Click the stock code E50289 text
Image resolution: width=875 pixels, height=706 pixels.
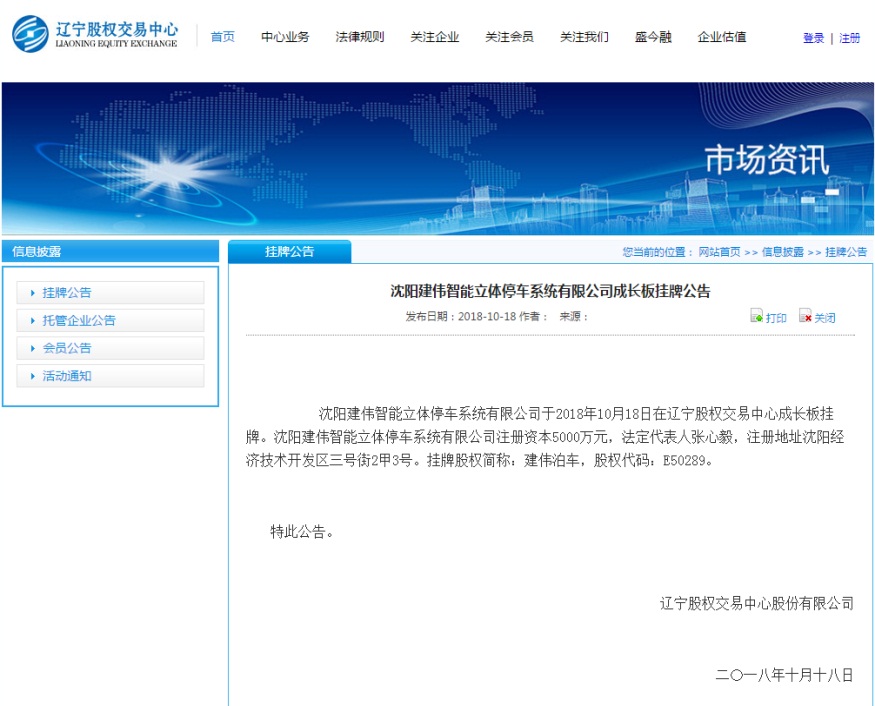pos(684,460)
